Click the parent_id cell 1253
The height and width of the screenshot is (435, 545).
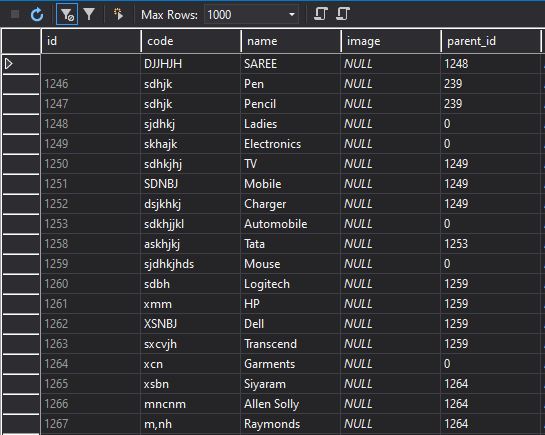491,244
